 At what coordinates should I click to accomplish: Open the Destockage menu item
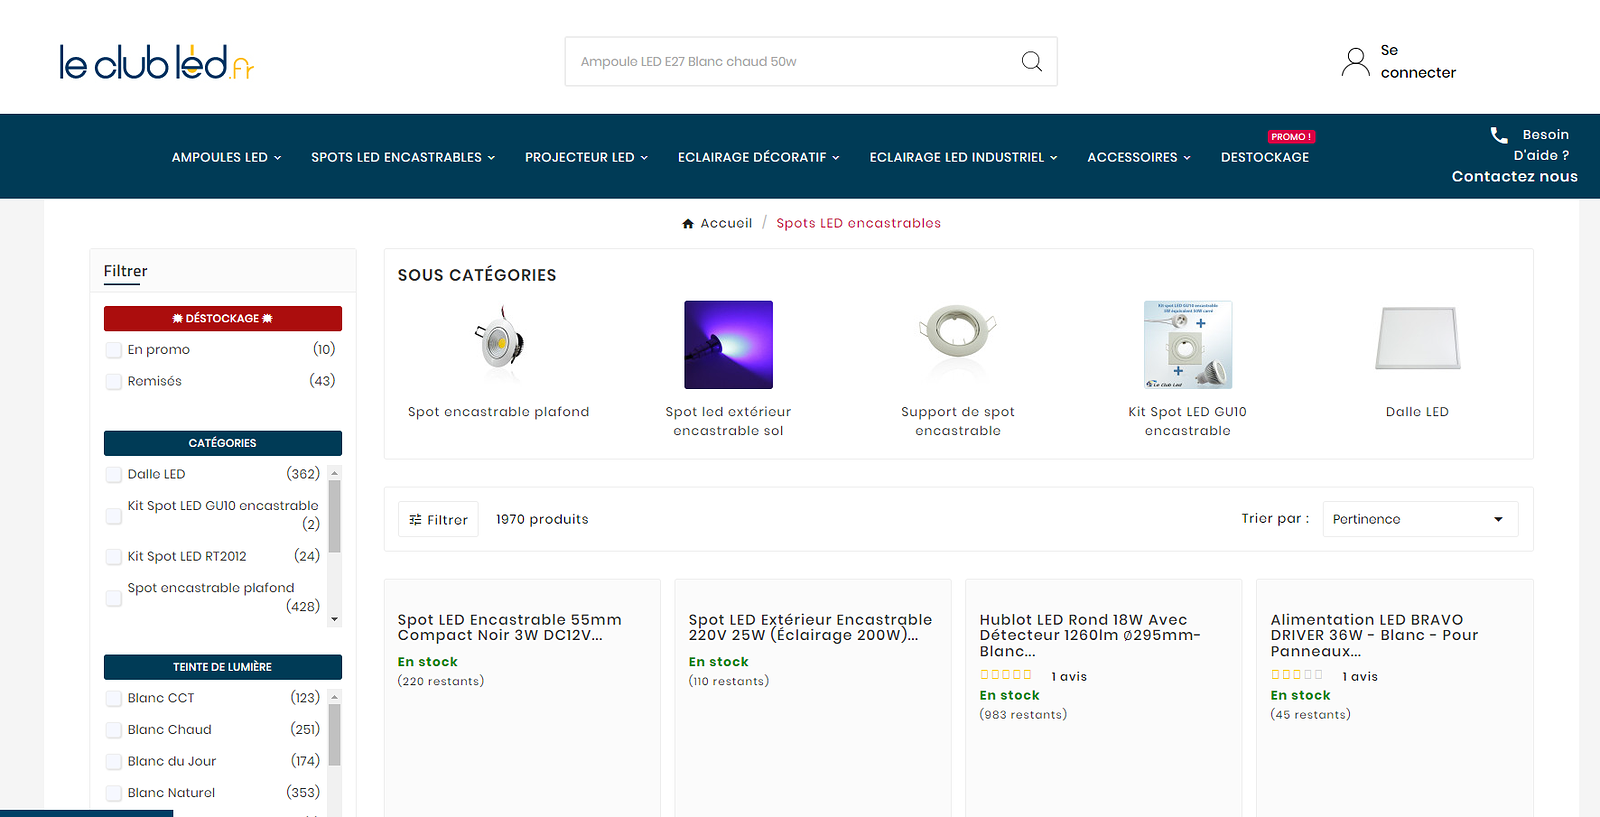1265,157
